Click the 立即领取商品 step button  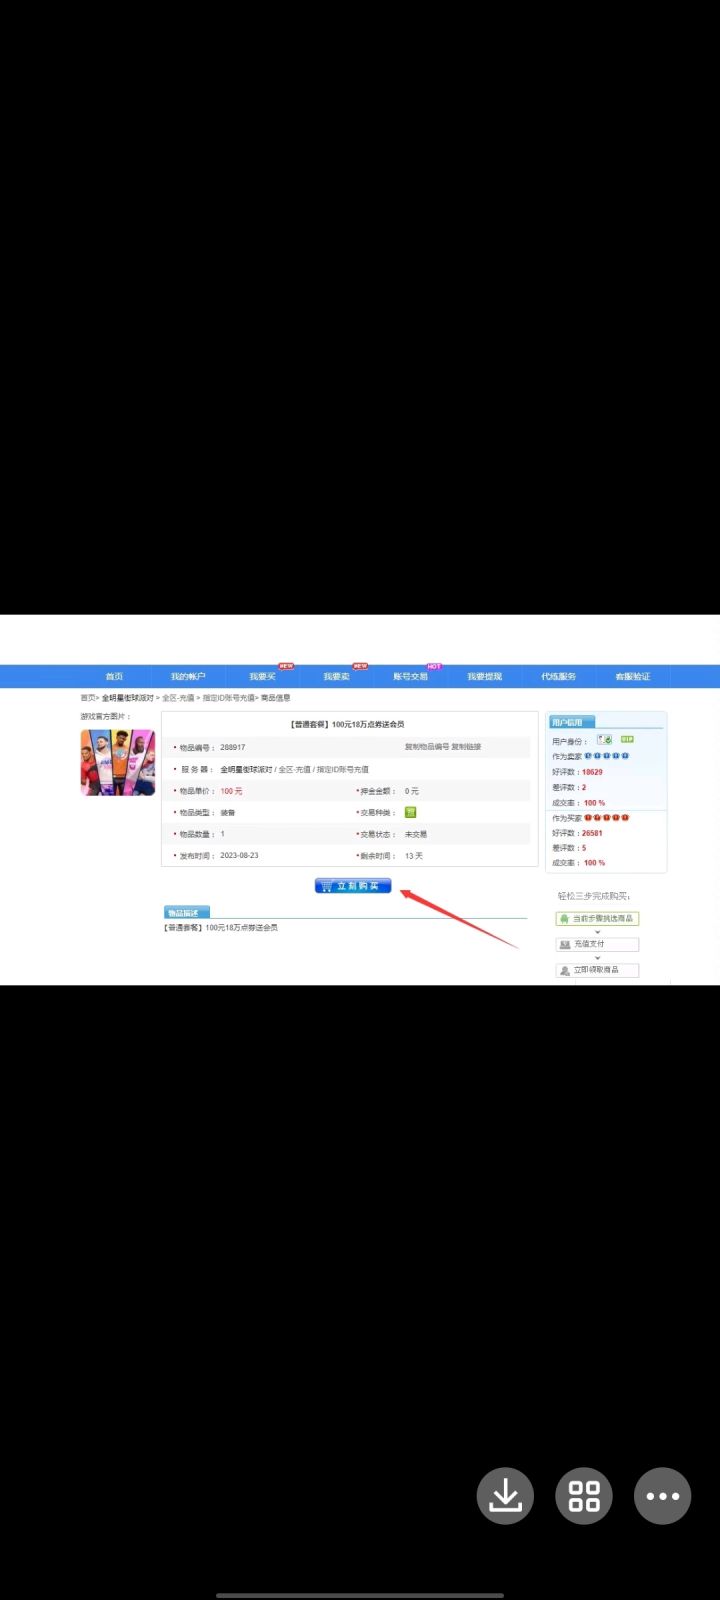click(x=597, y=970)
